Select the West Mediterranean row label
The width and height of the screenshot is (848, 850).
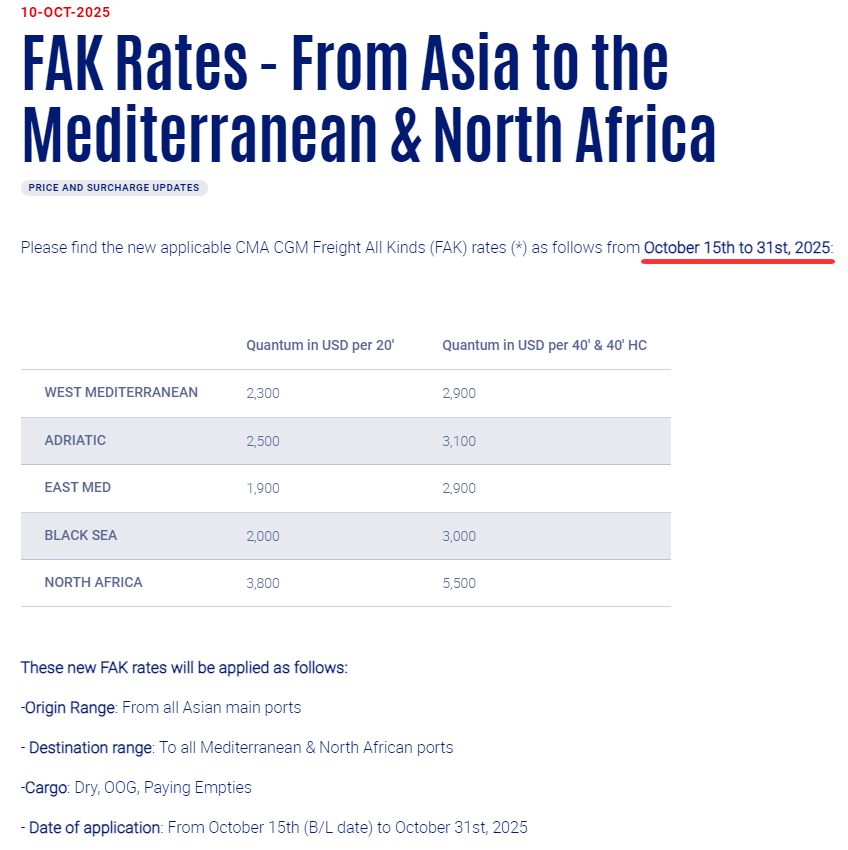tap(121, 393)
